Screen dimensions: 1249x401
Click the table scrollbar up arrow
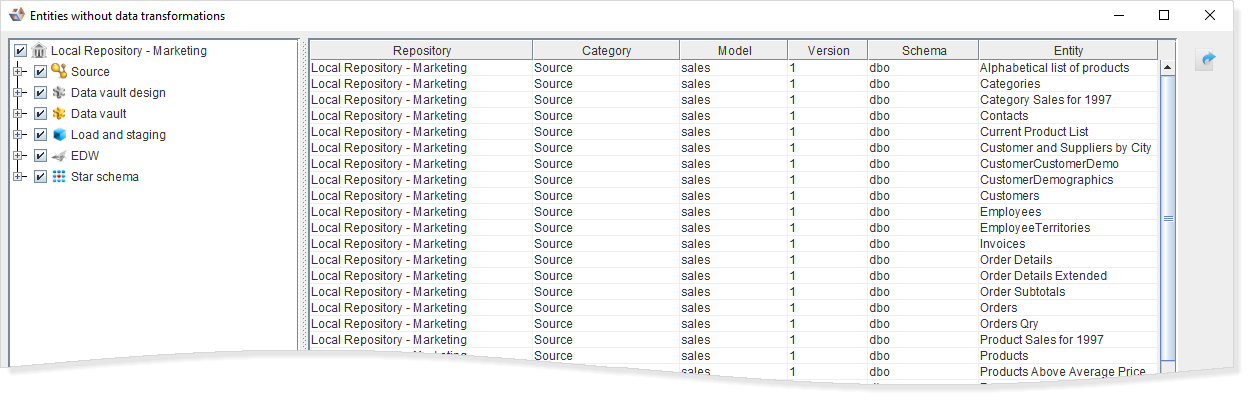pyautogui.click(x=1166, y=68)
